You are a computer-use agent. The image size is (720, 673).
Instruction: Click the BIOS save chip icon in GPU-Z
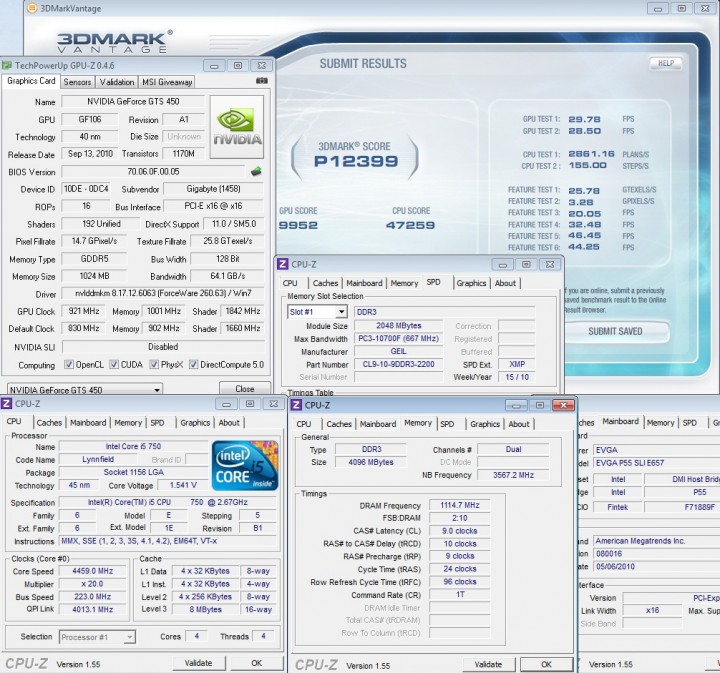coord(256,172)
